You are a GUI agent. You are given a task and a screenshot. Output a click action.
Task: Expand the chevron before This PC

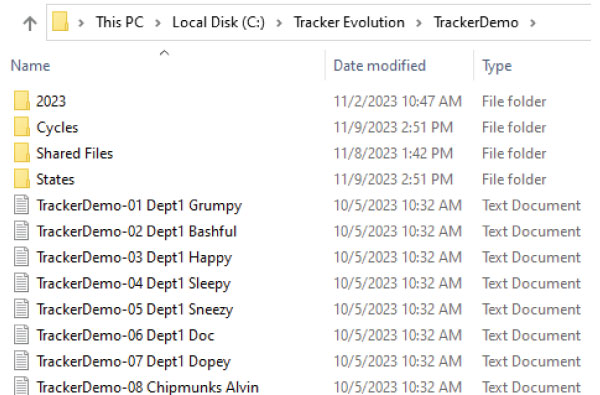point(81,23)
